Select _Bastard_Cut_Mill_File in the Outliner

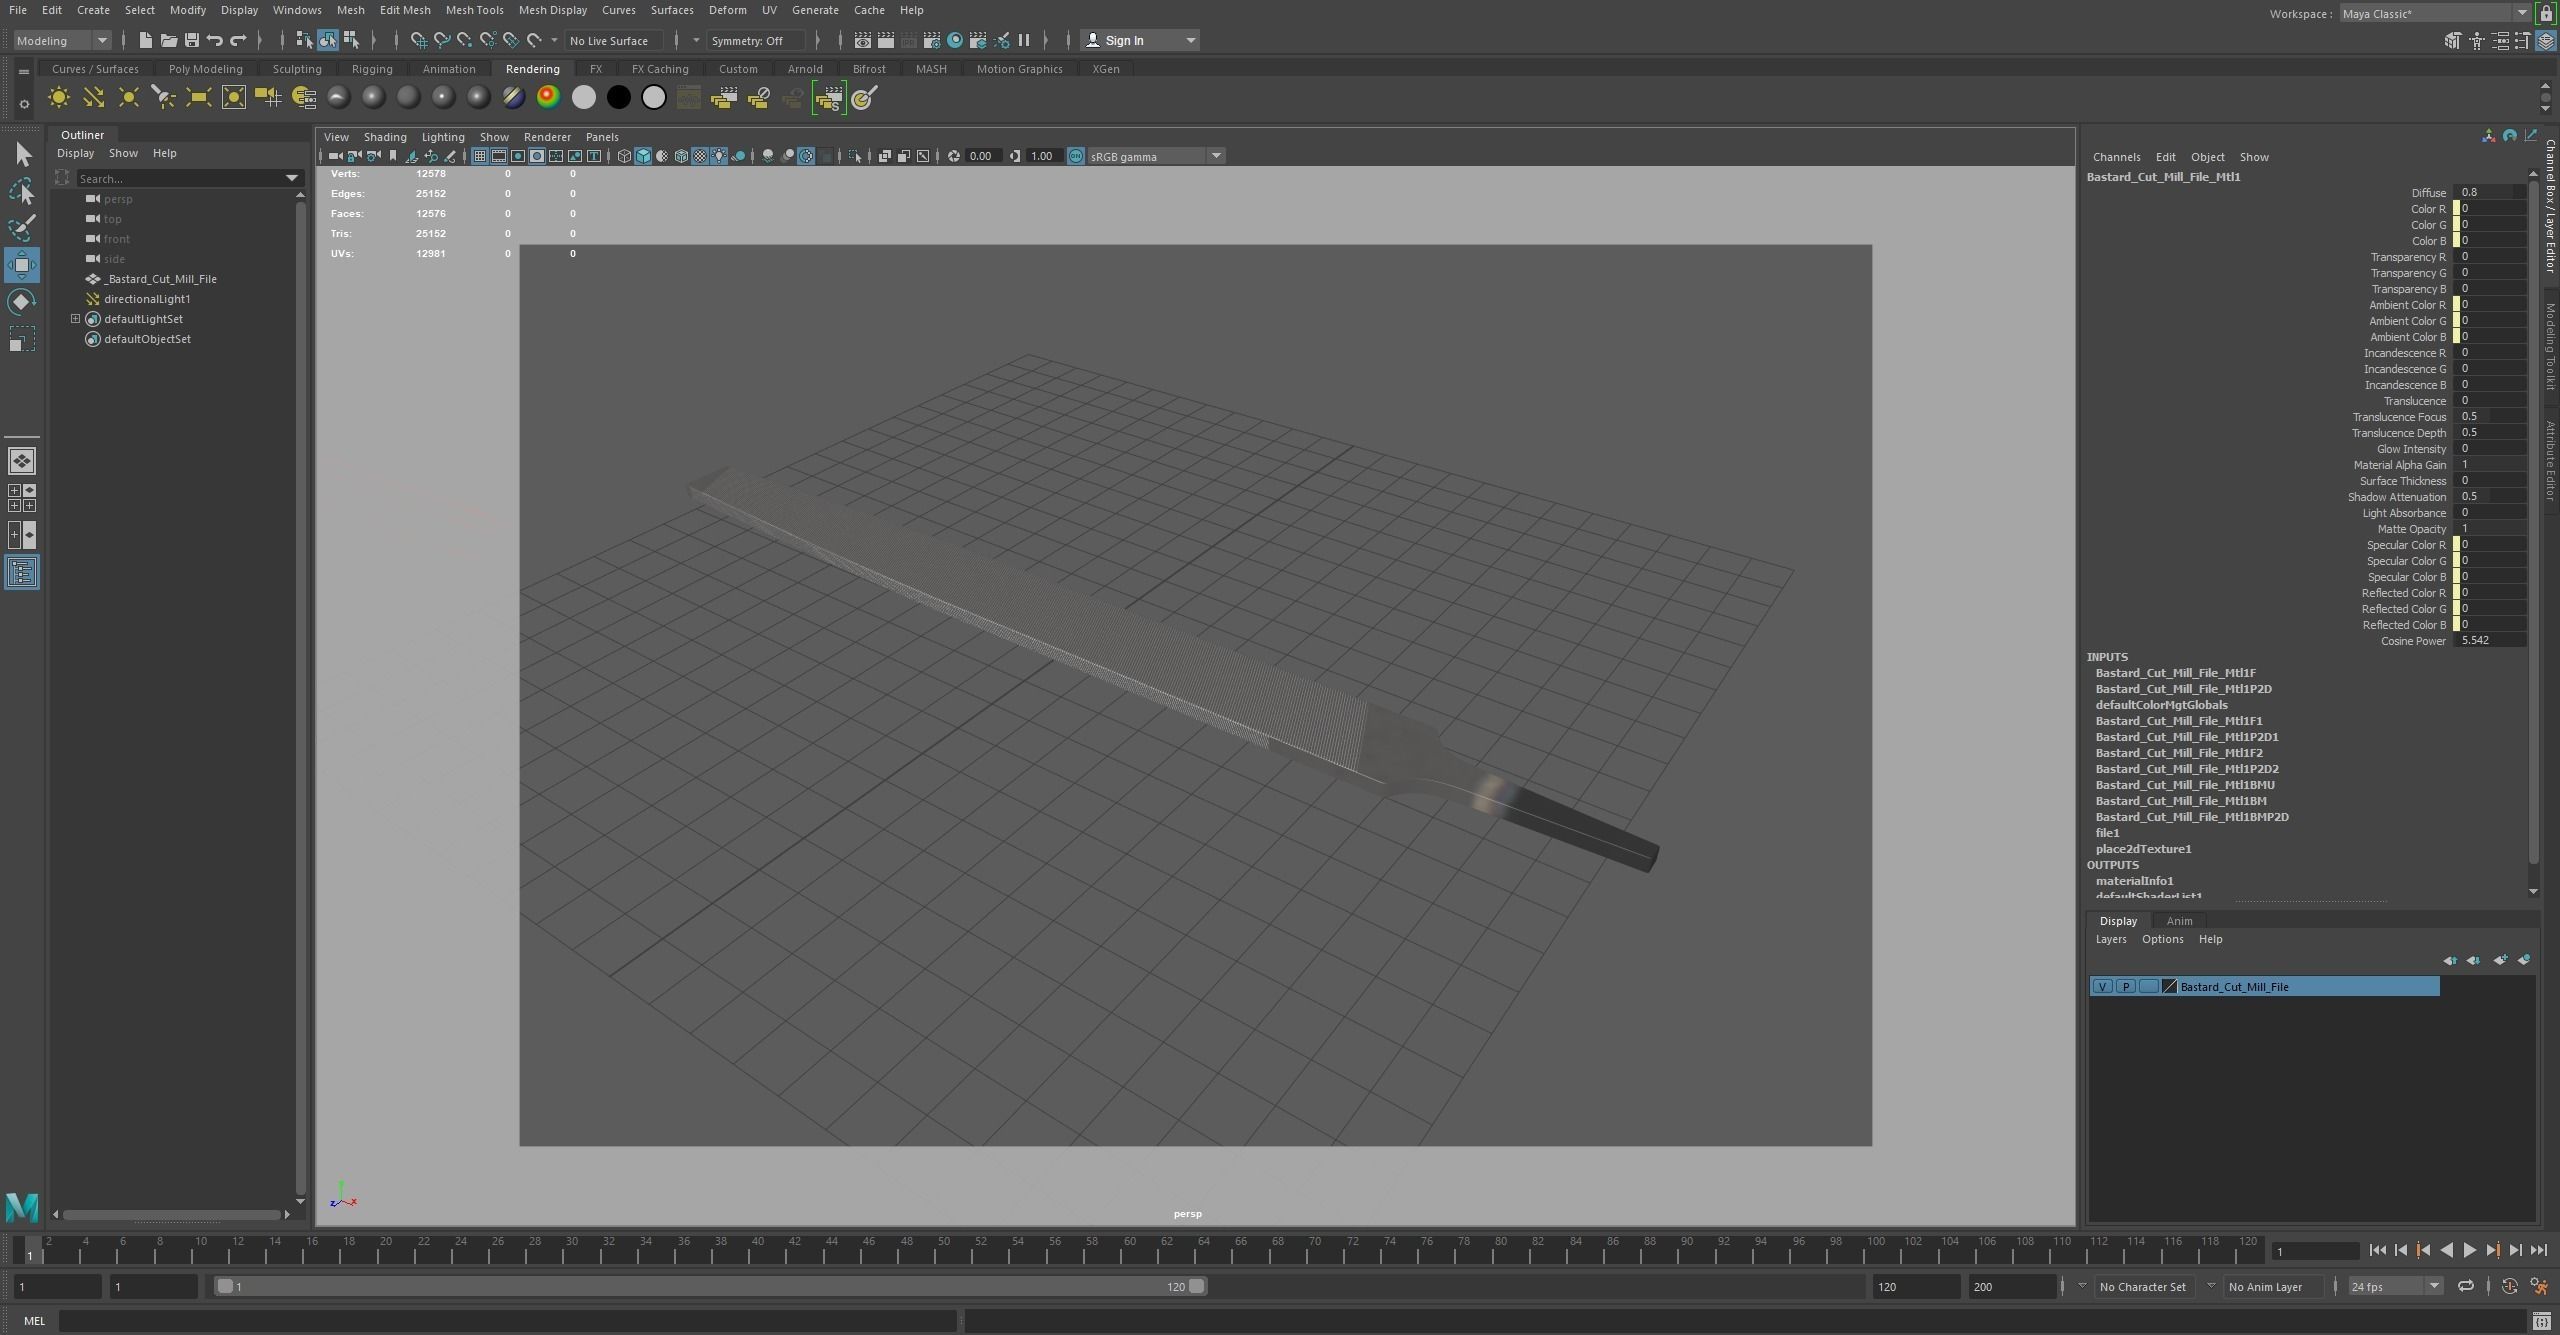pos(160,279)
